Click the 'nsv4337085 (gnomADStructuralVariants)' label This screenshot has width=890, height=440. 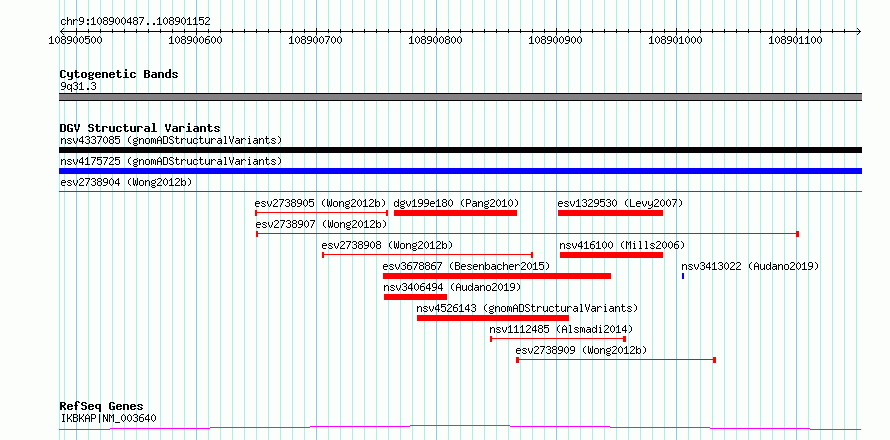point(171,140)
